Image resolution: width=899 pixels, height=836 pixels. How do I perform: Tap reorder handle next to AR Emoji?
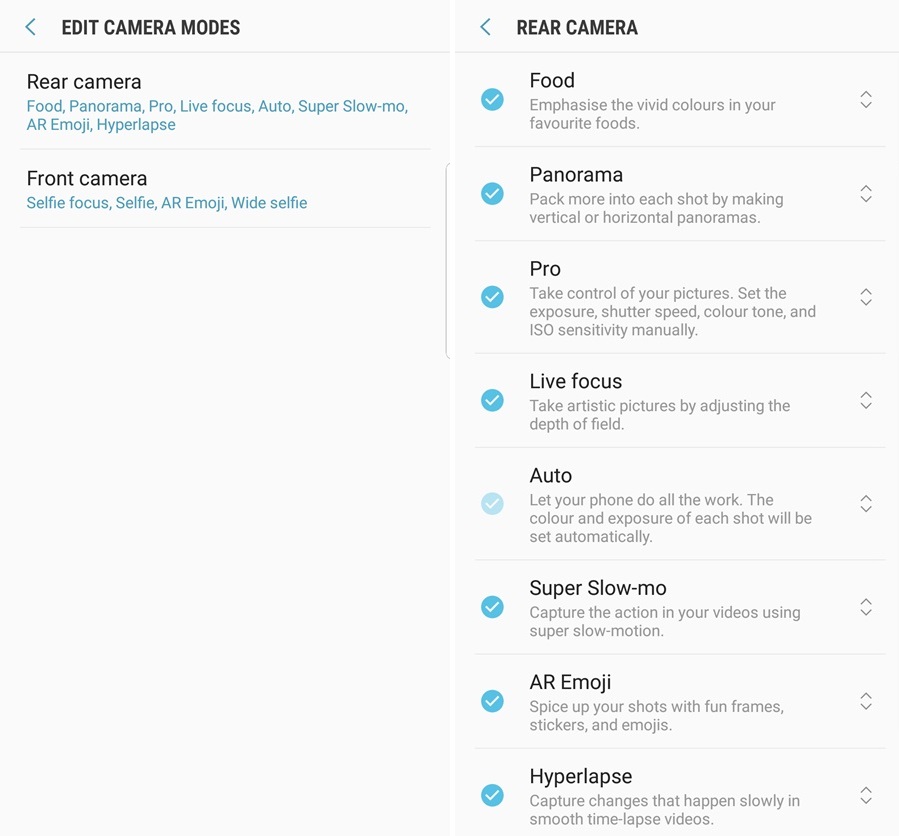(866, 701)
